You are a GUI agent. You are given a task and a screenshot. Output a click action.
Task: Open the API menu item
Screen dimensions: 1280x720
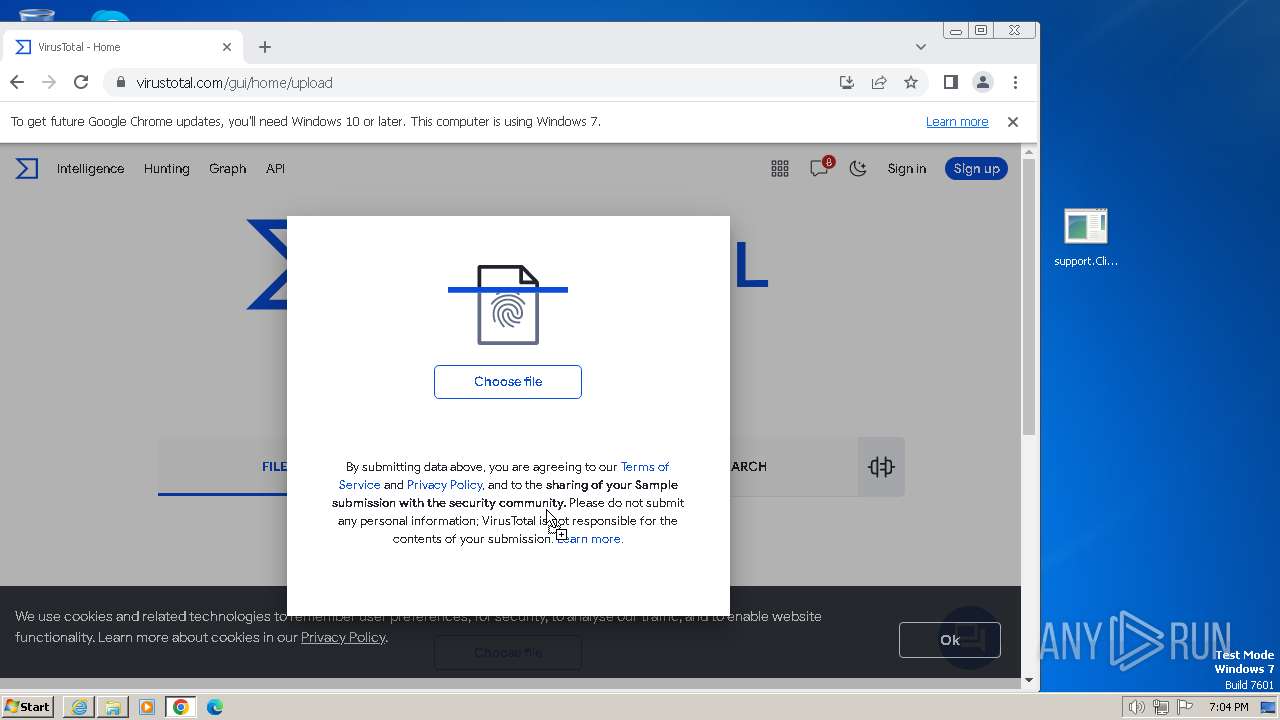tap(275, 169)
